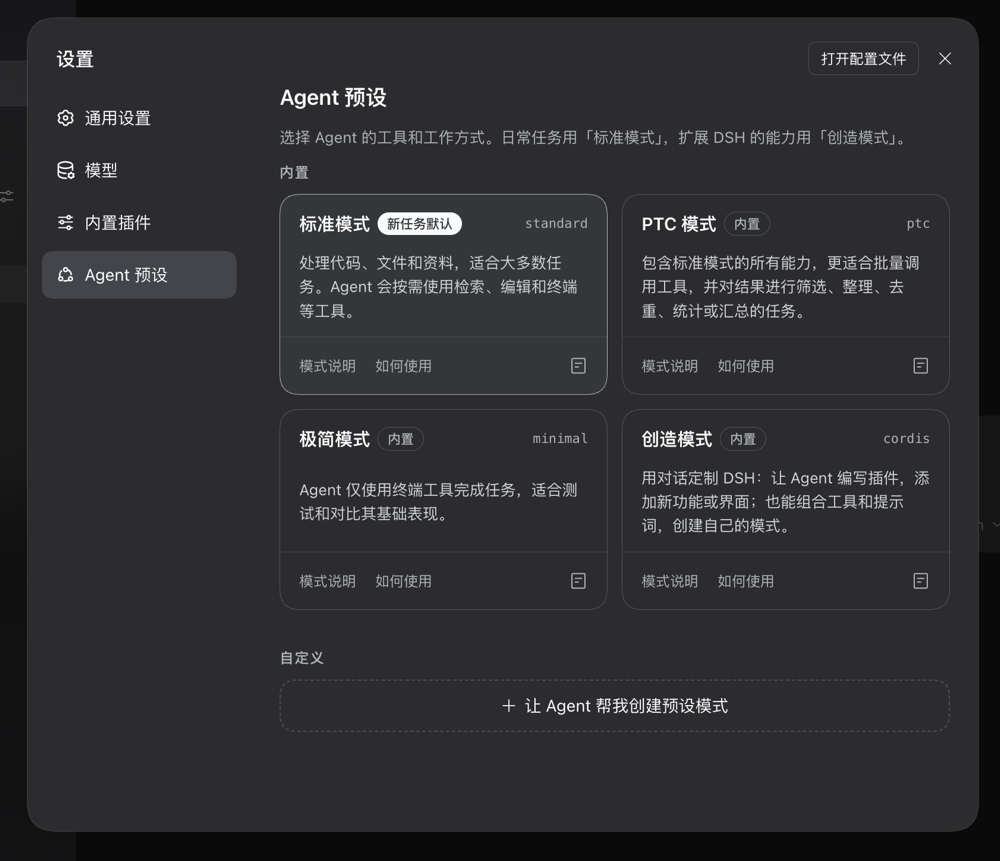Image resolution: width=1000 pixels, height=861 pixels.
Task: Click the 'standard' identifier text
Action: click(556, 223)
